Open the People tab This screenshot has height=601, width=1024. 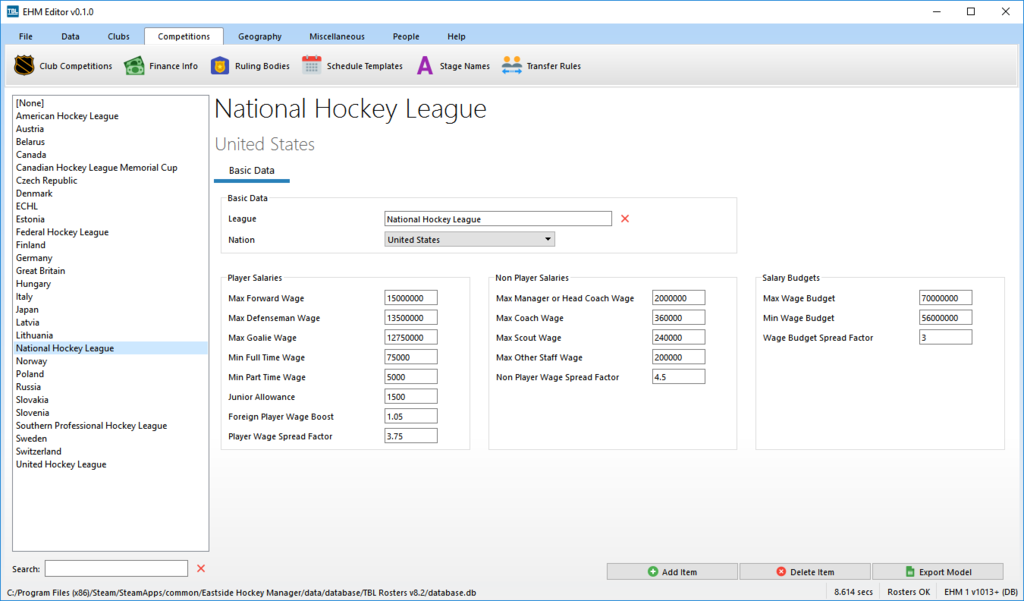tap(406, 37)
